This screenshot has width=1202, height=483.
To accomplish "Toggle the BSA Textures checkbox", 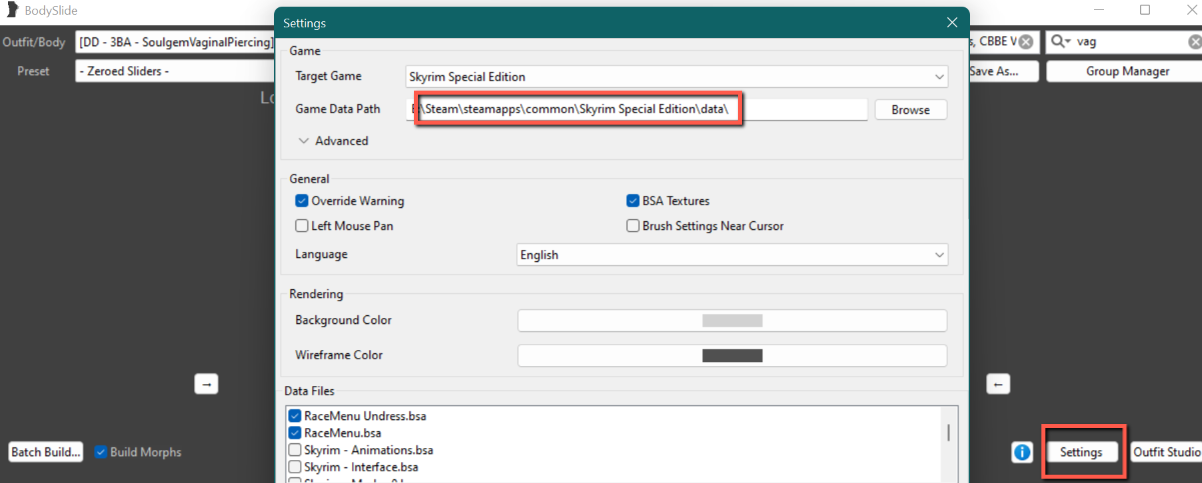I will 633,201.
